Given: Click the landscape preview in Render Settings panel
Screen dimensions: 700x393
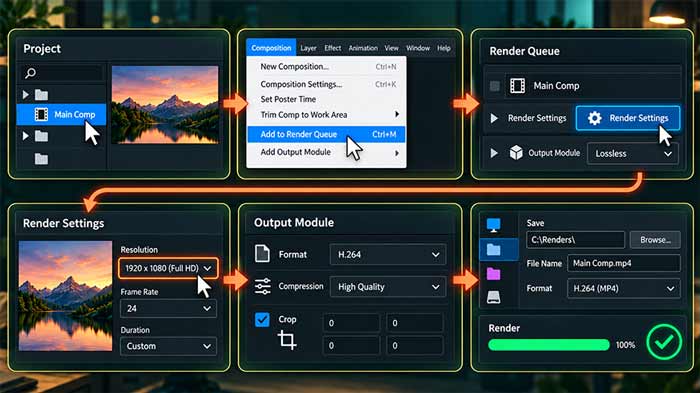Looking at the screenshot, I should [65, 296].
